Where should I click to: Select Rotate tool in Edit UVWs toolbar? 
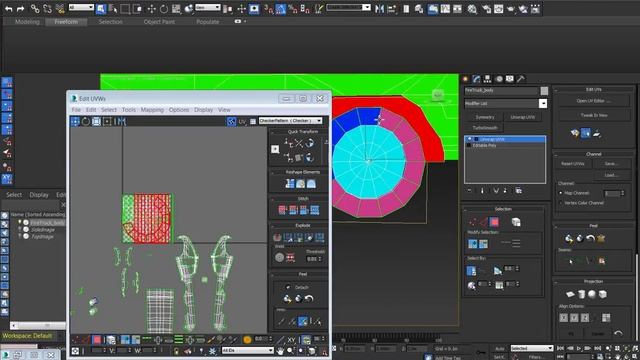point(86,121)
